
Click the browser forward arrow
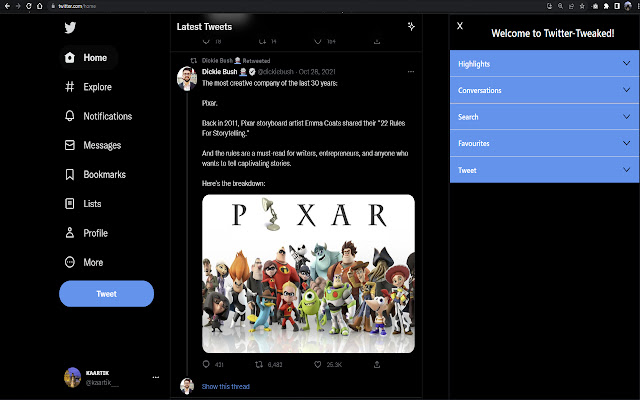point(18,6)
